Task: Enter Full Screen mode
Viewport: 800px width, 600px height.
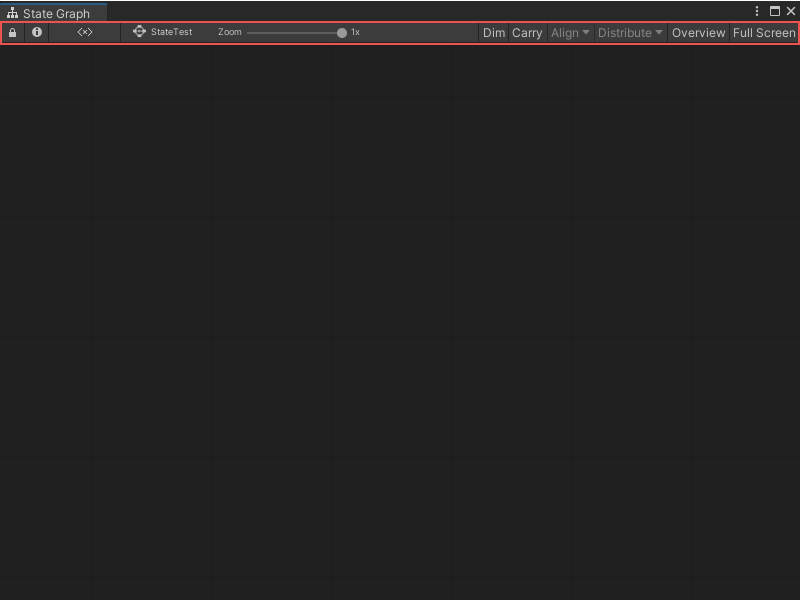Action: (763, 33)
